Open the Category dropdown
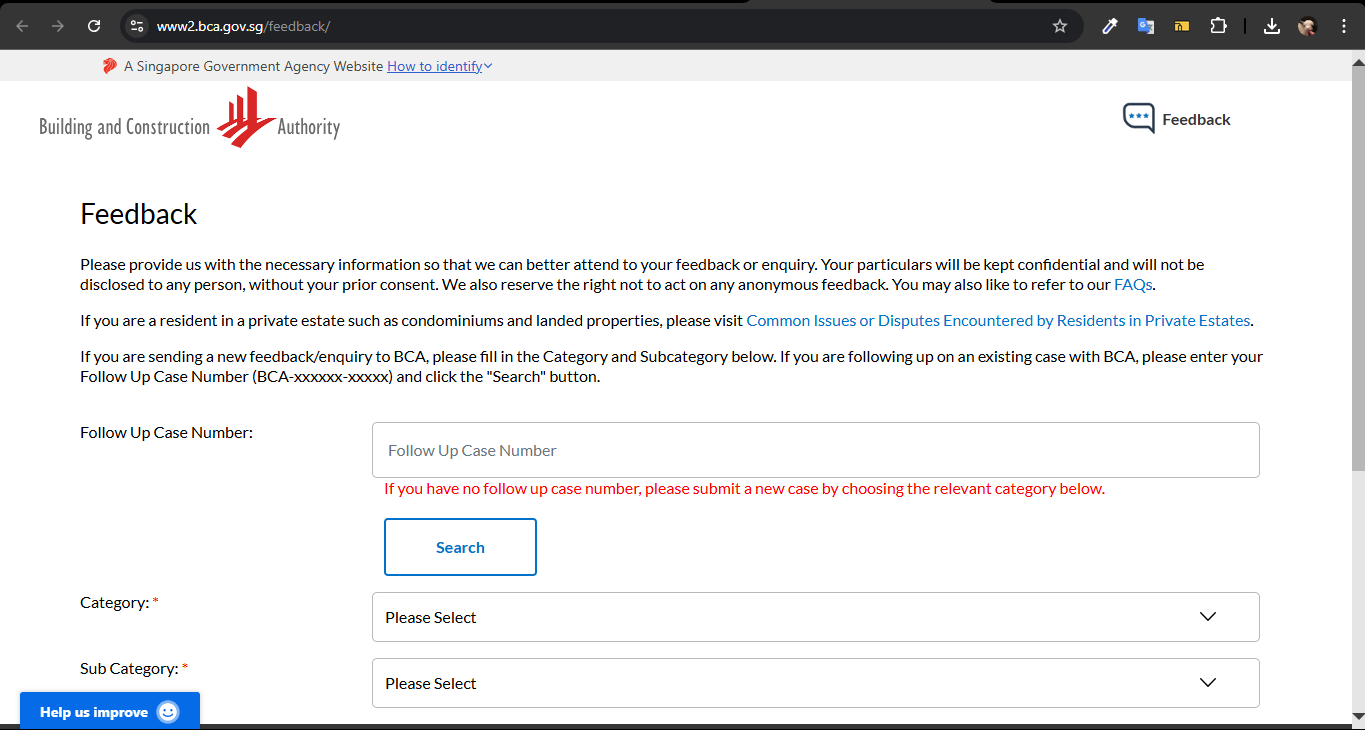1365x730 pixels. [815, 617]
